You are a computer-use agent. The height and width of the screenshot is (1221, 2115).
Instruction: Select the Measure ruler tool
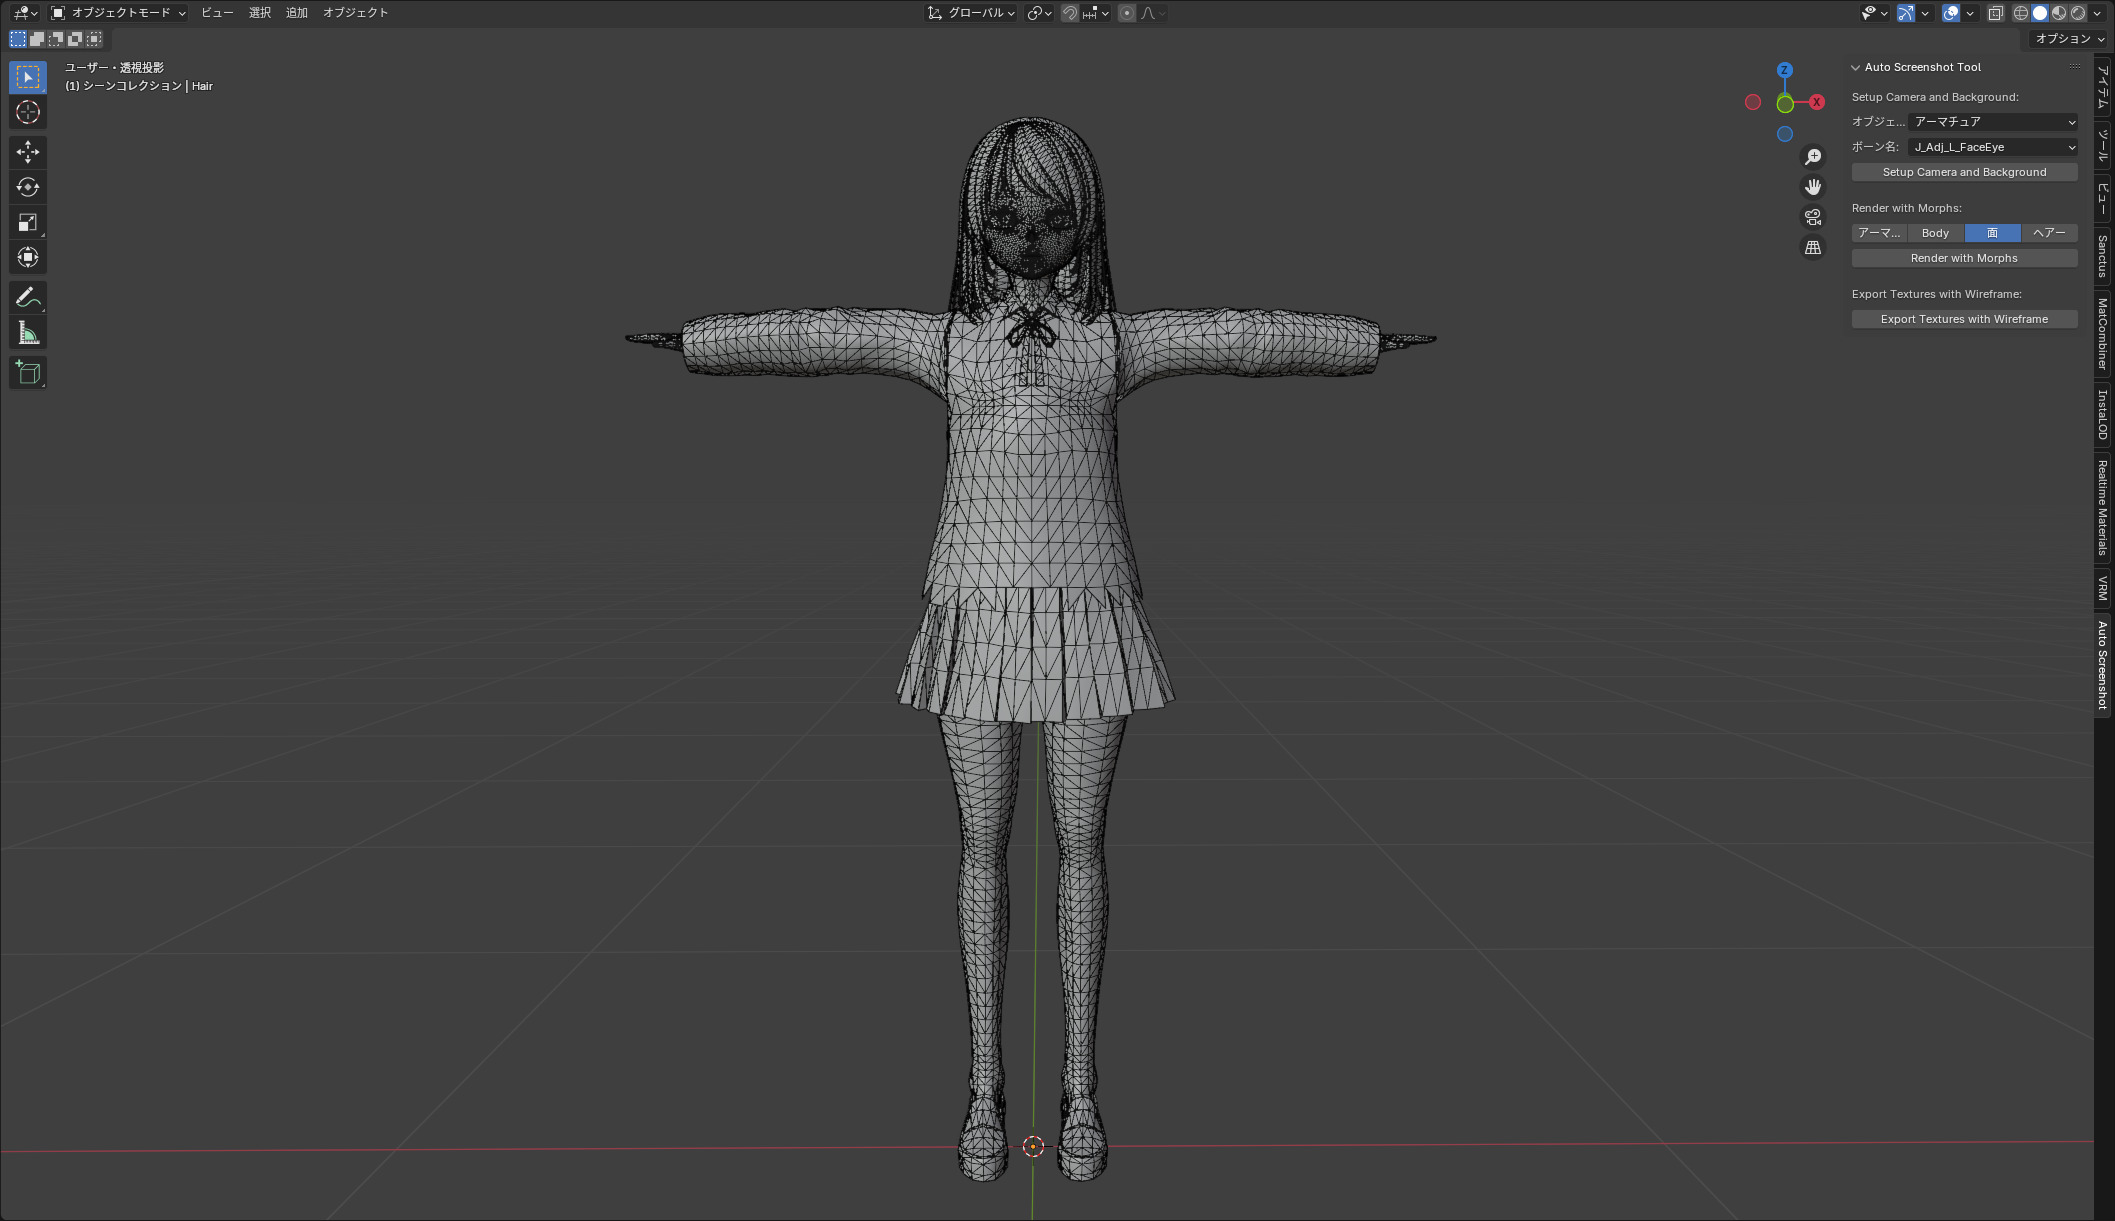(x=28, y=332)
